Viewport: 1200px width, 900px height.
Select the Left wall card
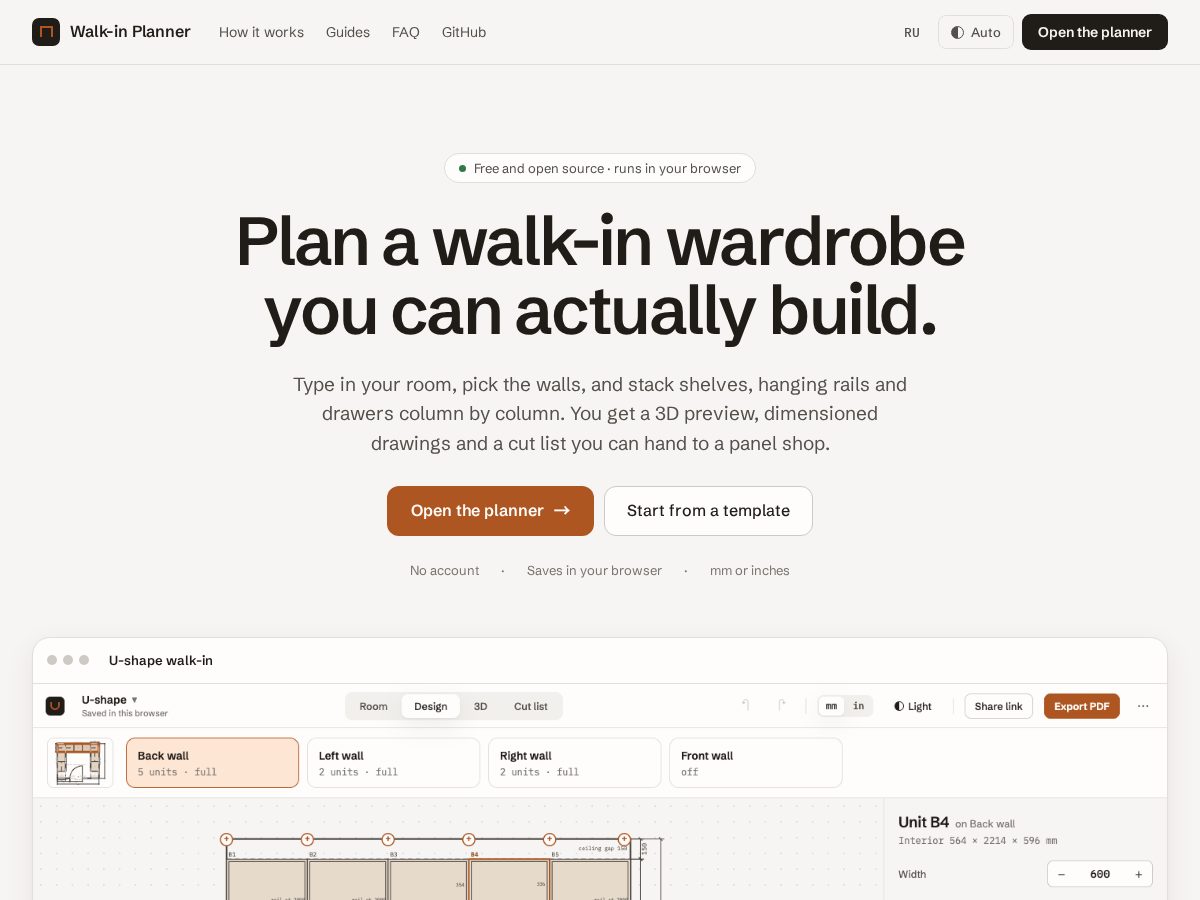393,763
